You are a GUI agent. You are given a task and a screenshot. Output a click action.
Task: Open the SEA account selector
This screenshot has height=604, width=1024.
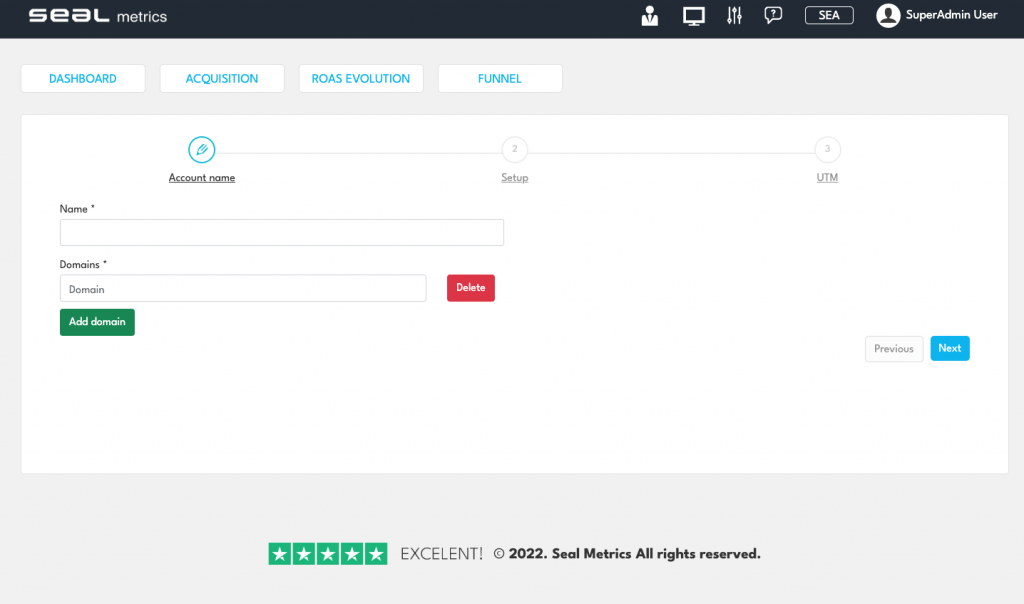(x=829, y=15)
